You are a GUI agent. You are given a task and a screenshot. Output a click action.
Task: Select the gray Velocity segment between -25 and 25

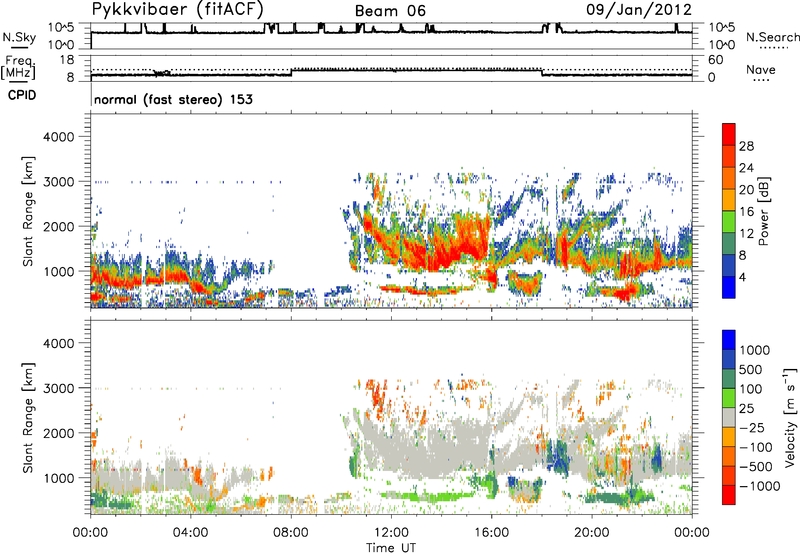coord(729,417)
